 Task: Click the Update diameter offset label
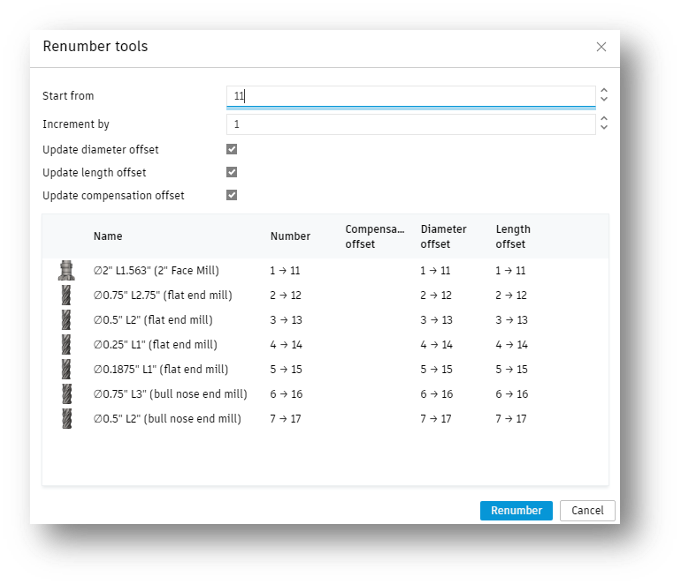[100, 150]
